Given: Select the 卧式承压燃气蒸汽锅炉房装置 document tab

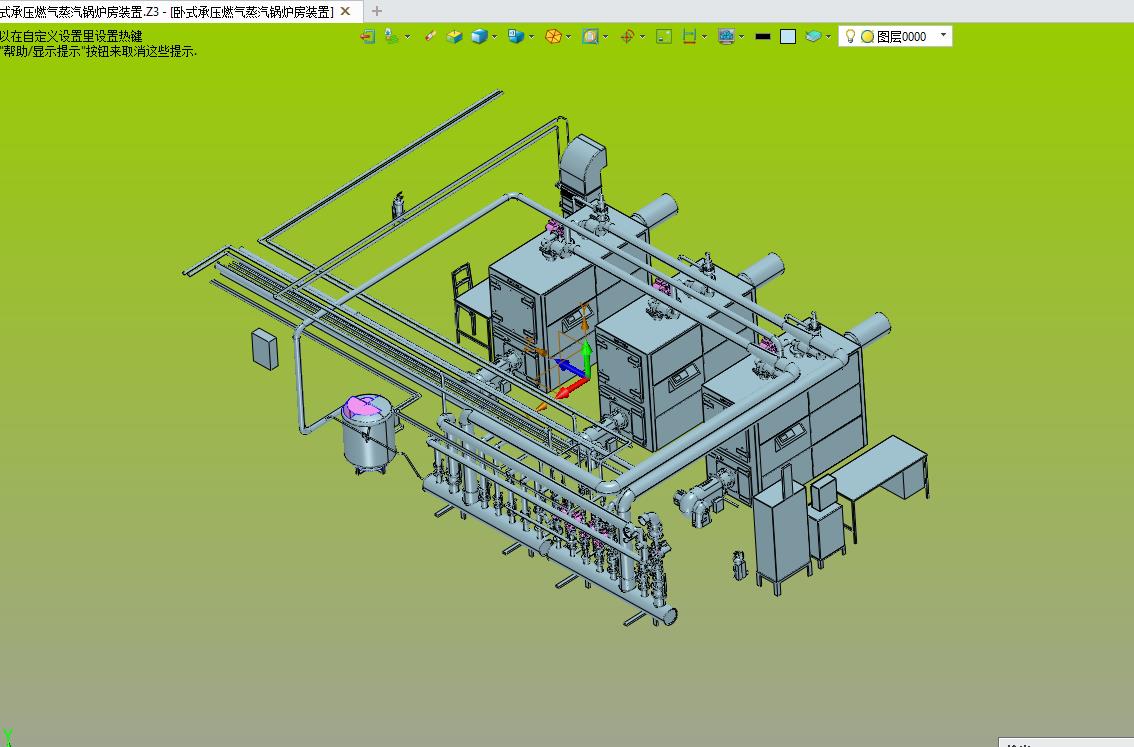Looking at the screenshot, I should point(170,11).
